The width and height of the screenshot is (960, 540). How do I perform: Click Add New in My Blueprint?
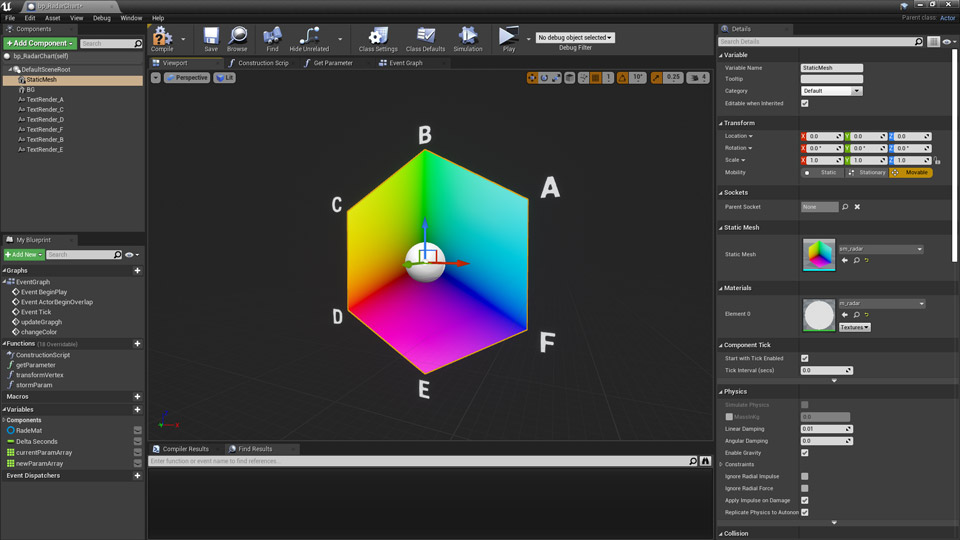[24, 255]
